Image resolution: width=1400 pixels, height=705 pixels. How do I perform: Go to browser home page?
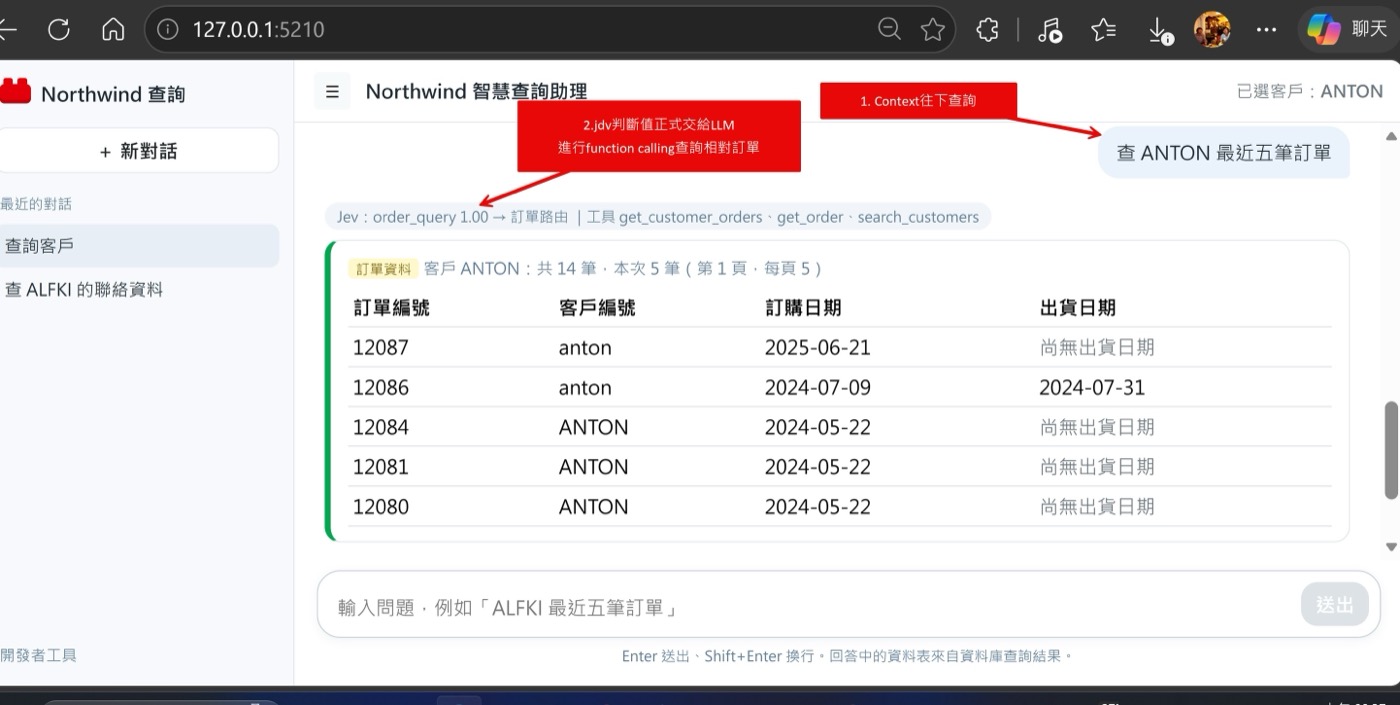(113, 30)
